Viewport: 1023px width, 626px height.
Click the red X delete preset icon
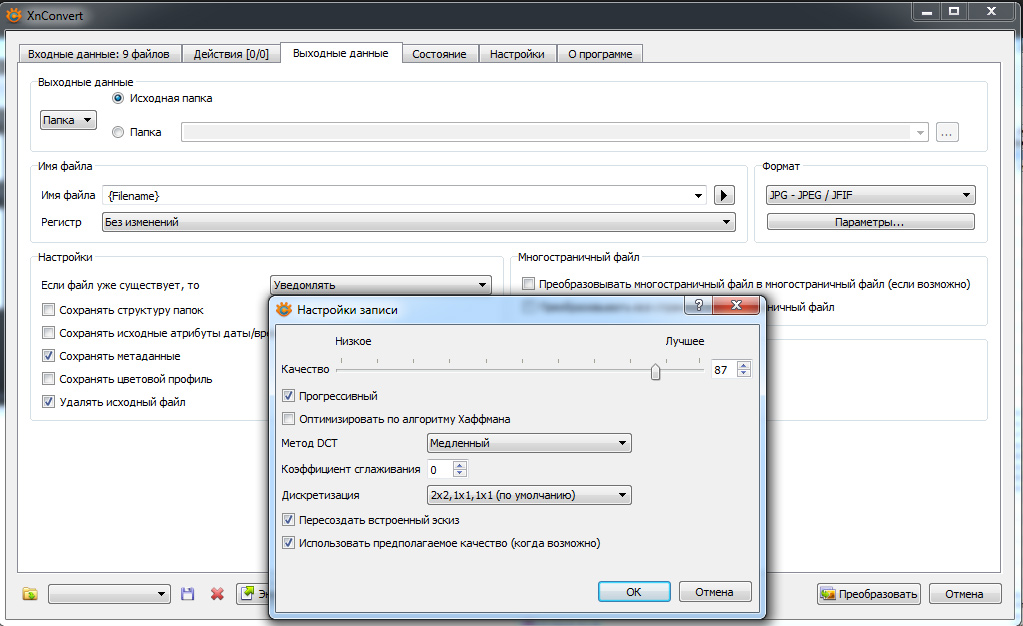click(217, 594)
